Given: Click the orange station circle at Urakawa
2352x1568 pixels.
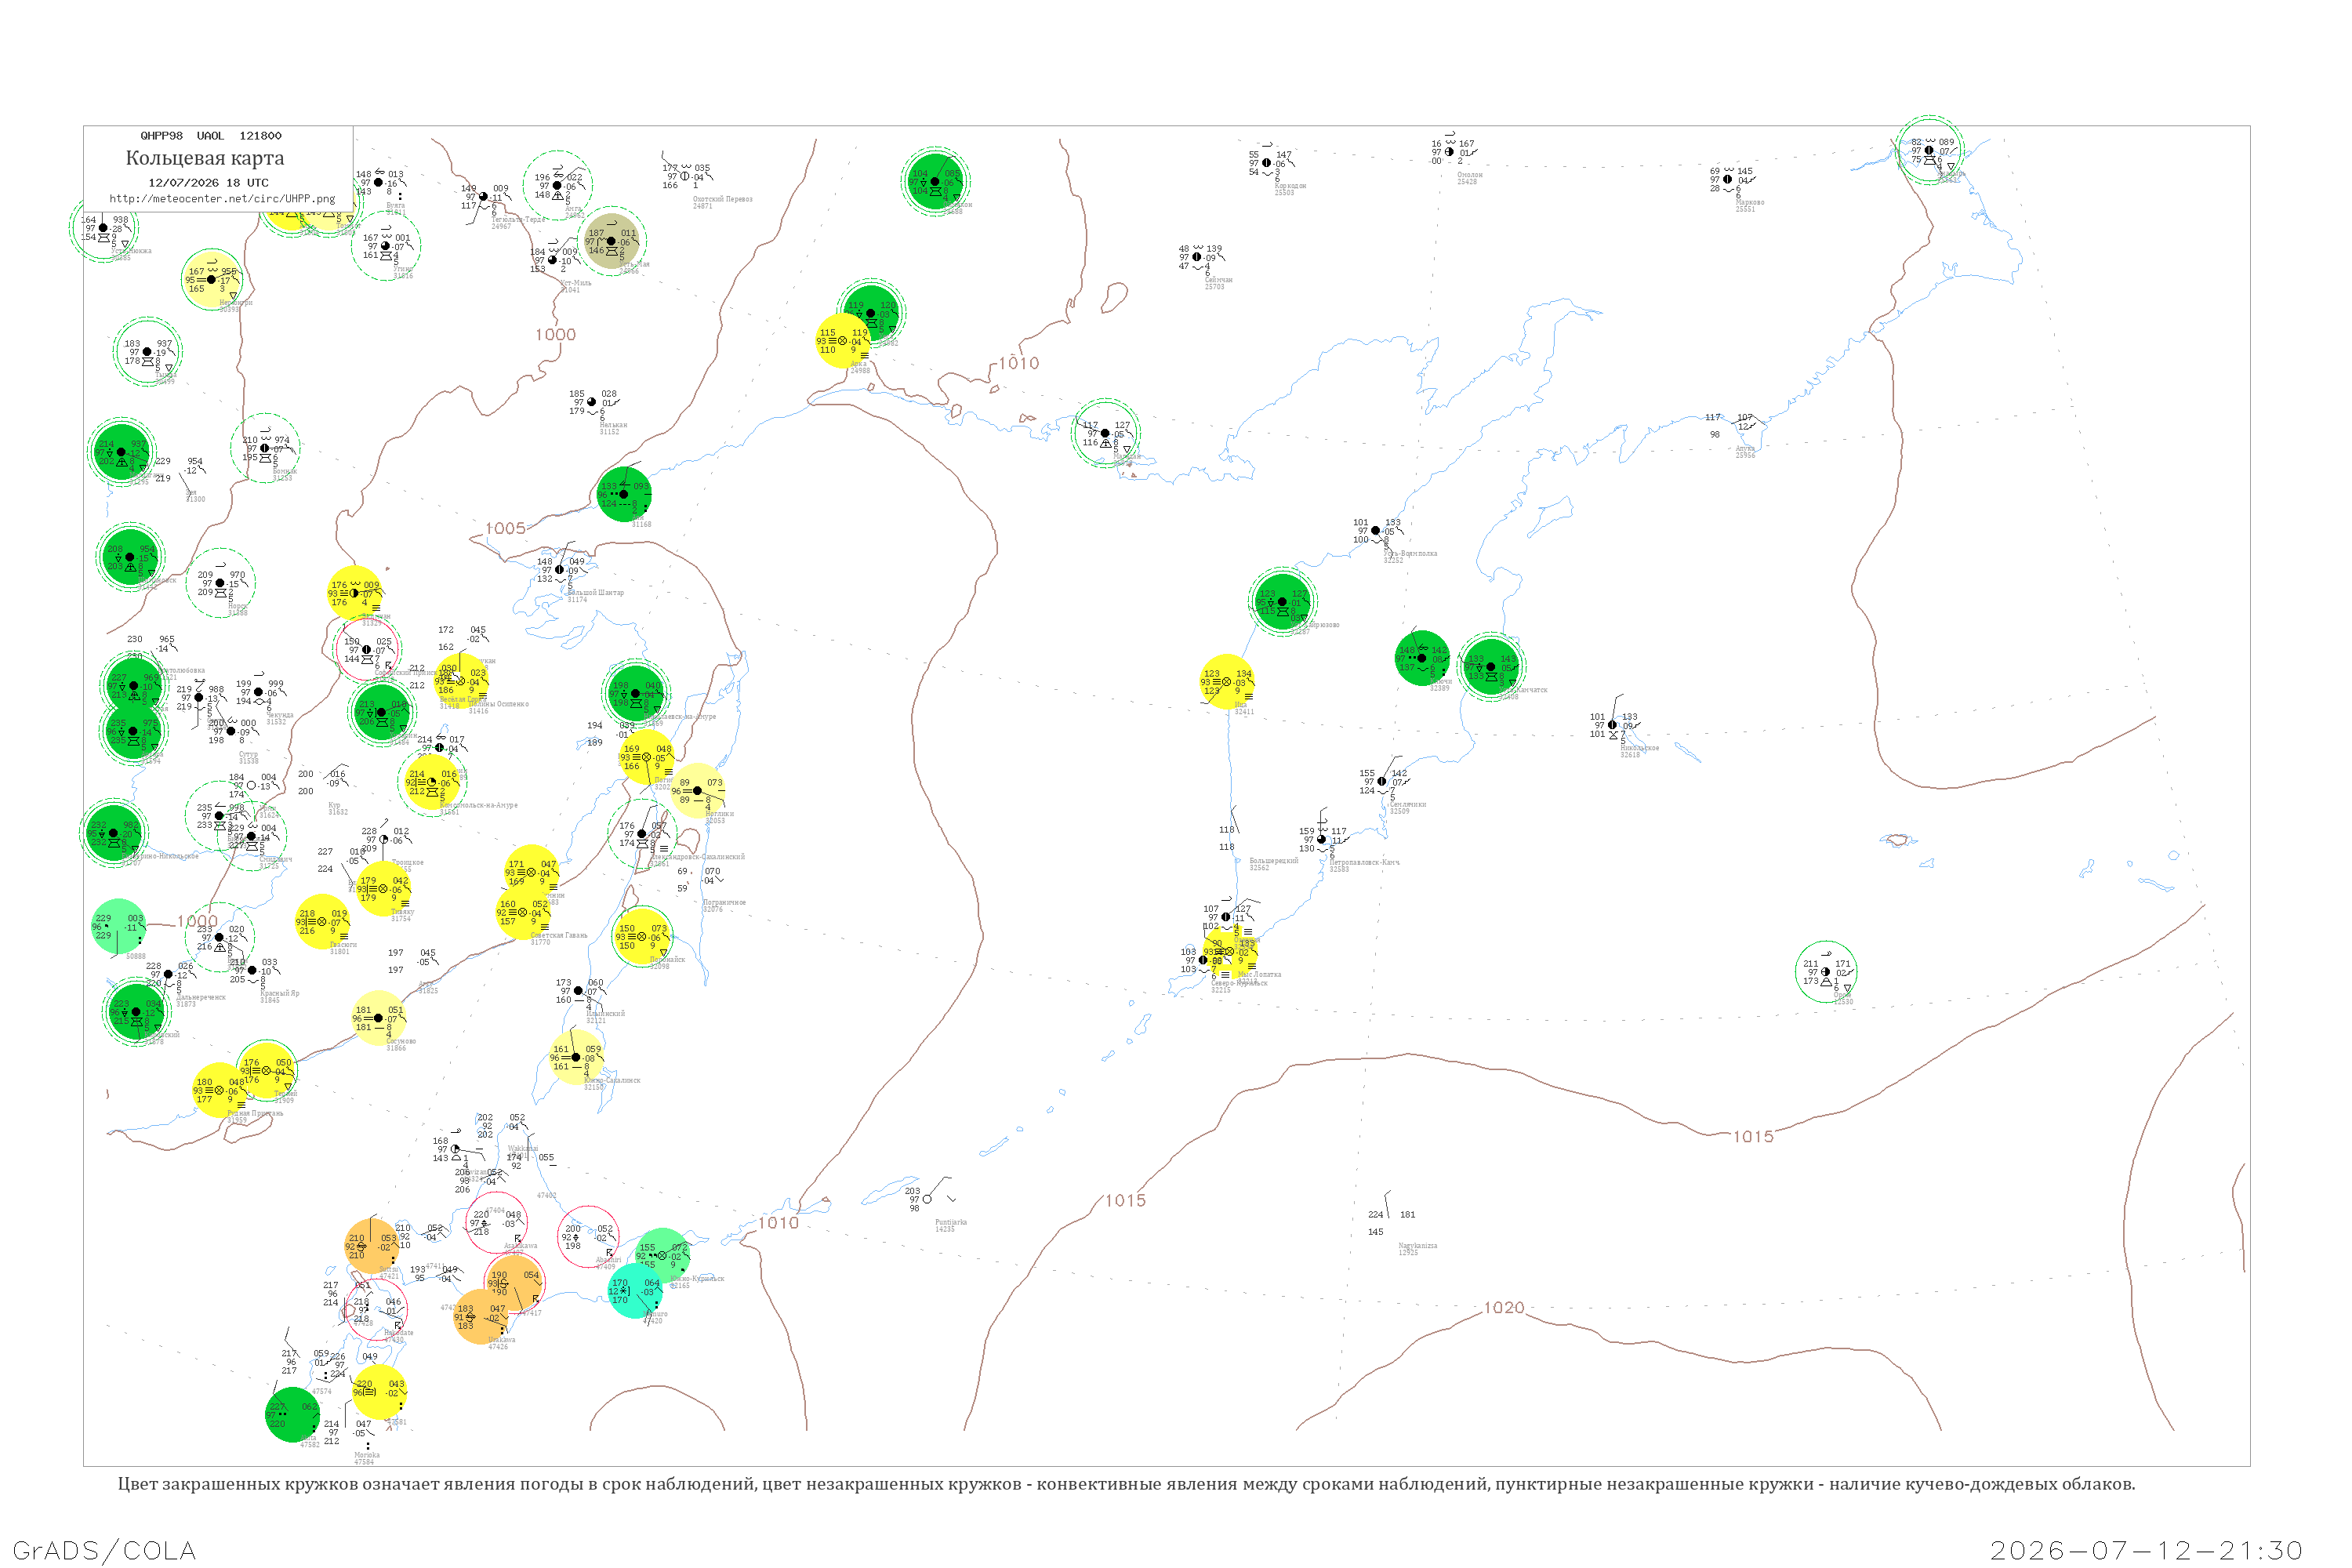Looking at the screenshot, I should tap(481, 1317).
